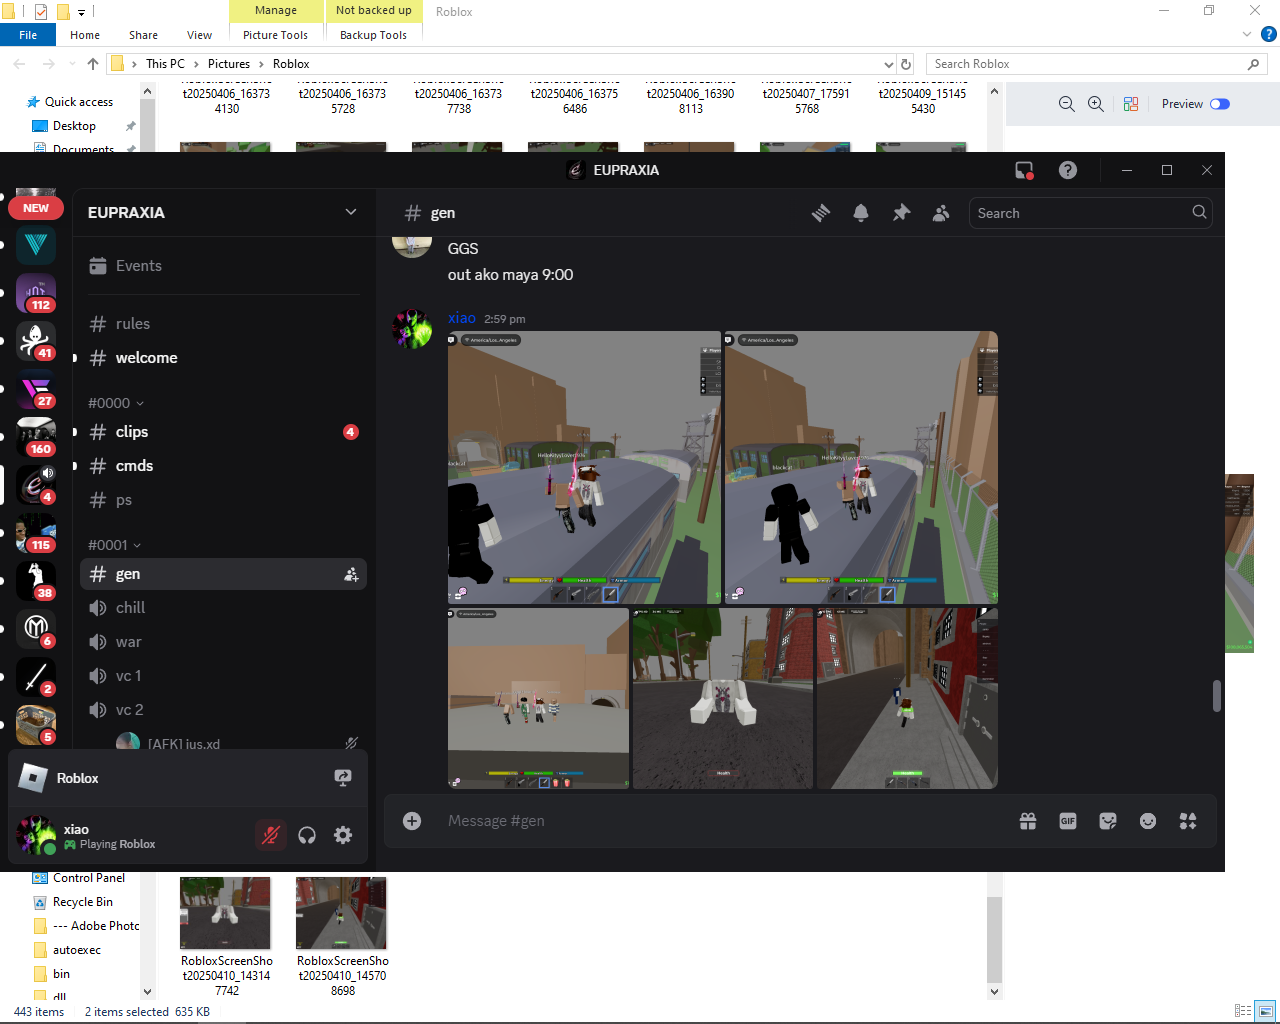Open the welcome channel
Viewport: 1280px width, 1024px height.
click(x=223, y=358)
